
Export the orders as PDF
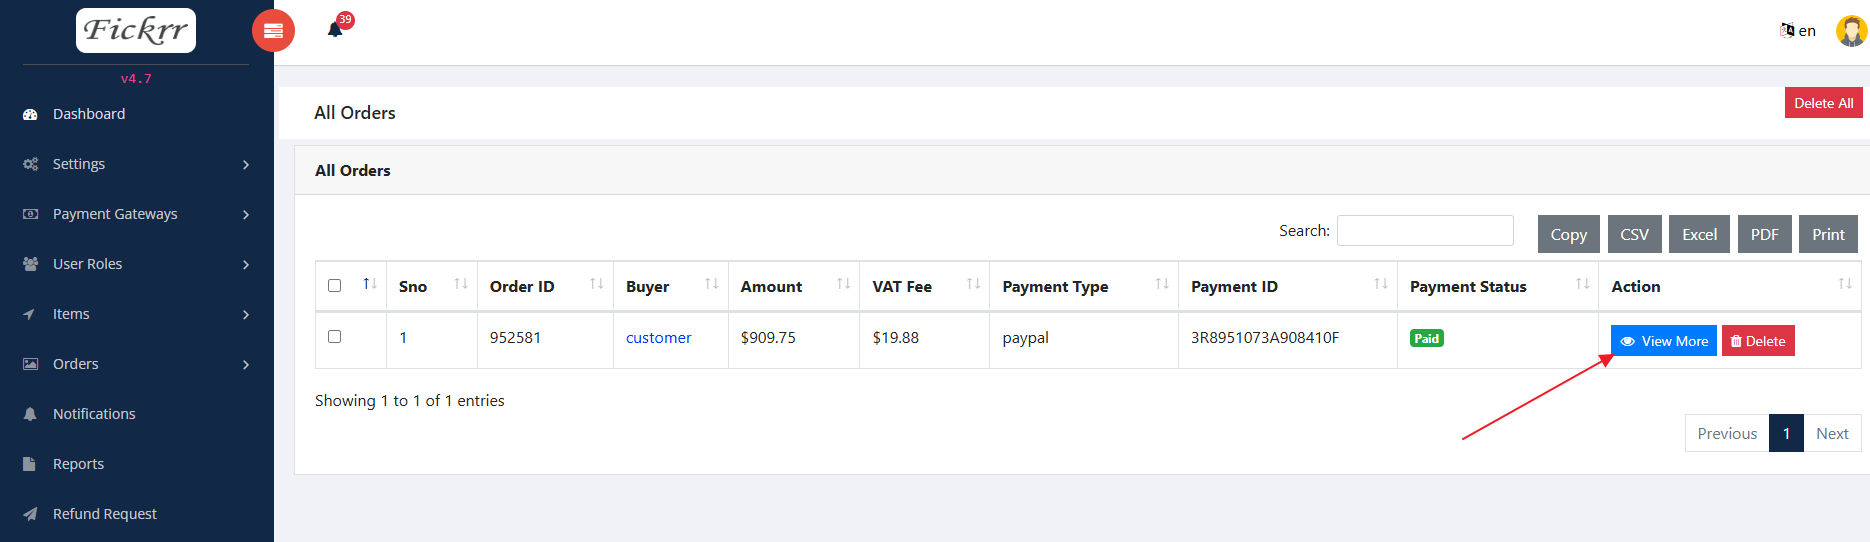pyautogui.click(x=1764, y=235)
